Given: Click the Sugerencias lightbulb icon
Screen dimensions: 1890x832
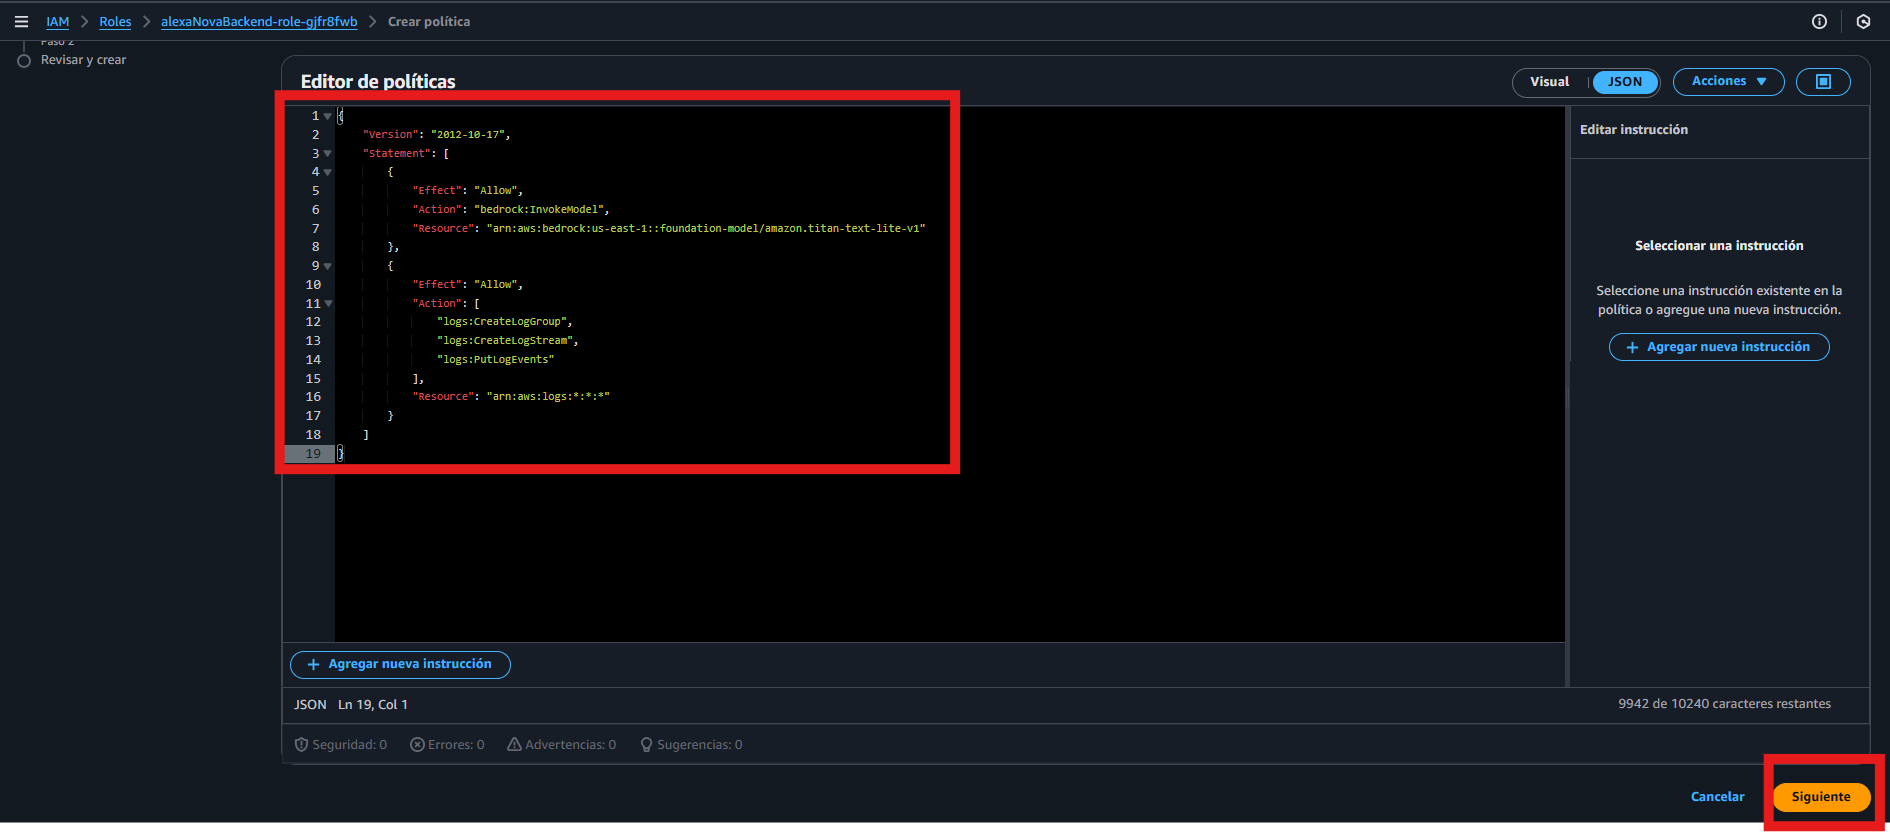Looking at the screenshot, I should [x=646, y=745].
